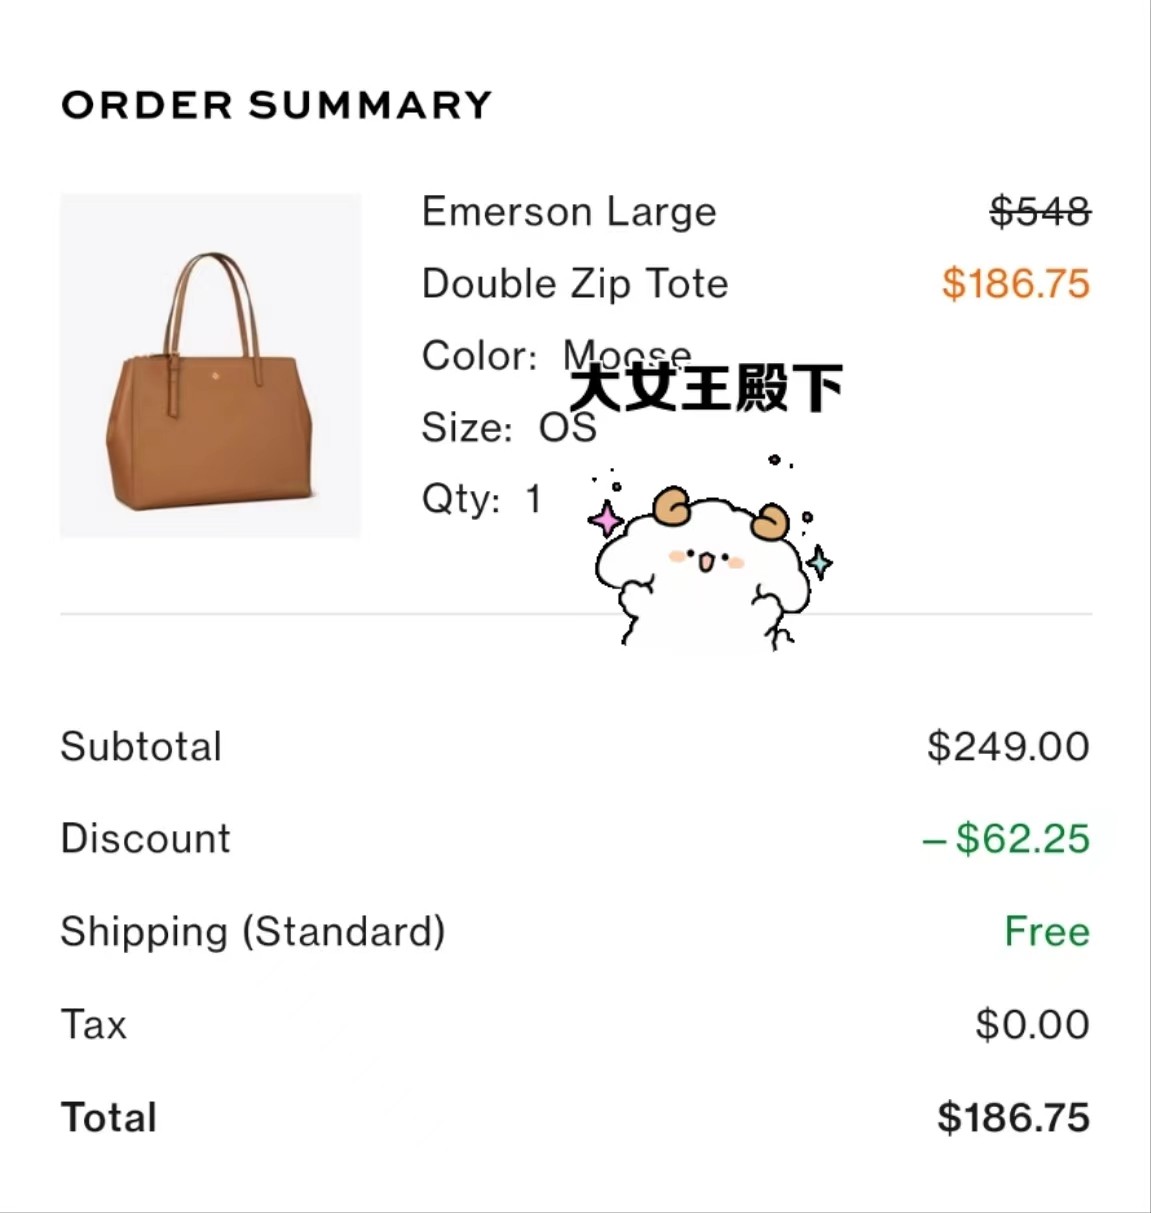Click the Emerson Large product name
The width and height of the screenshot is (1151, 1213).
coord(569,211)
